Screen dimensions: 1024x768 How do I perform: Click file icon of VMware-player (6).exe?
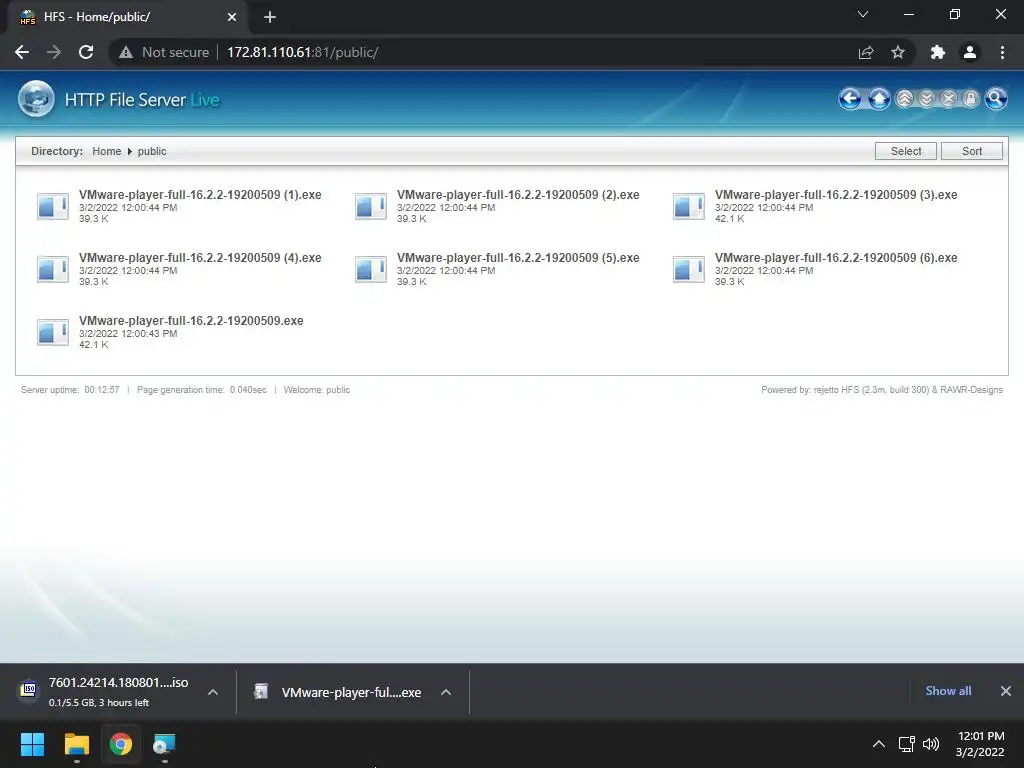688,269
